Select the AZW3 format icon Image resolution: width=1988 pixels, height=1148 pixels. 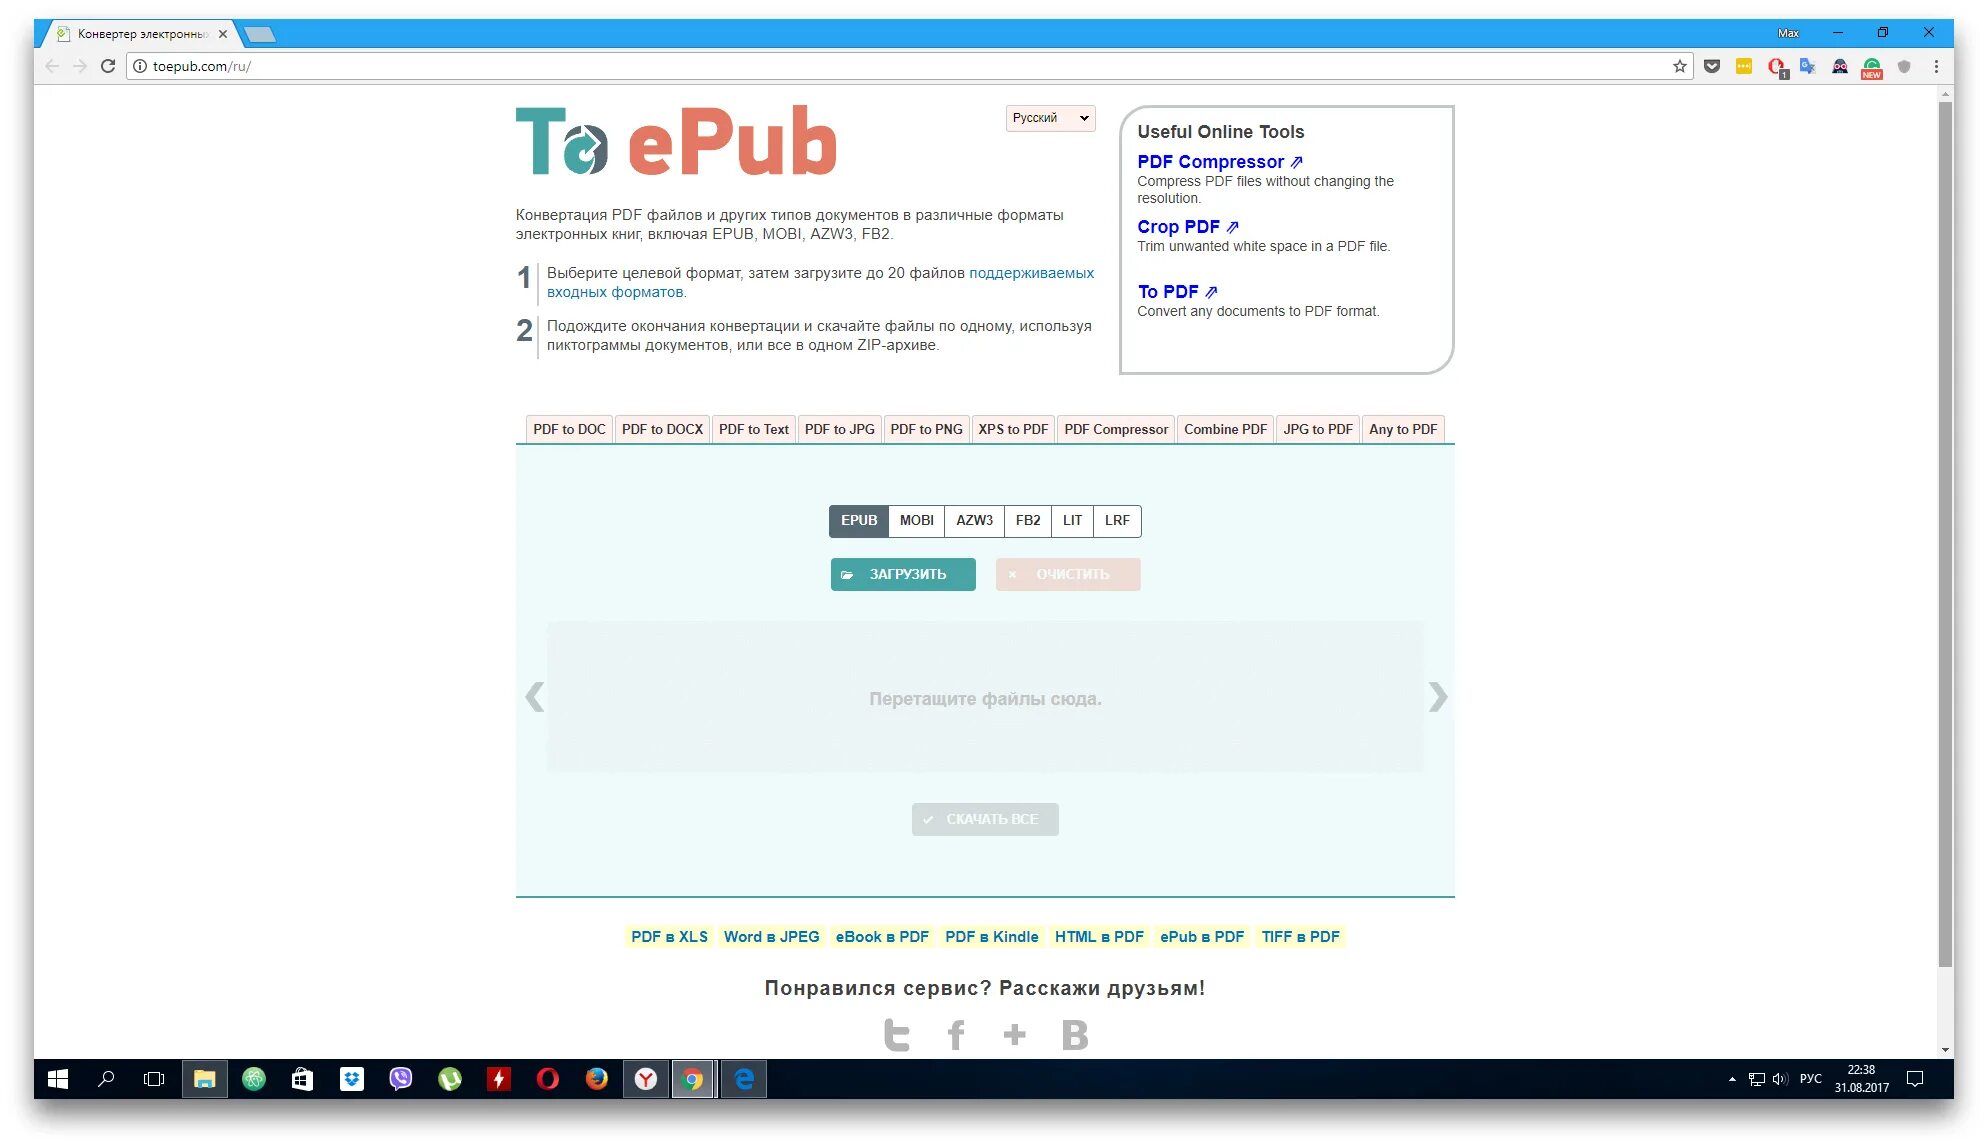[973, 521]
